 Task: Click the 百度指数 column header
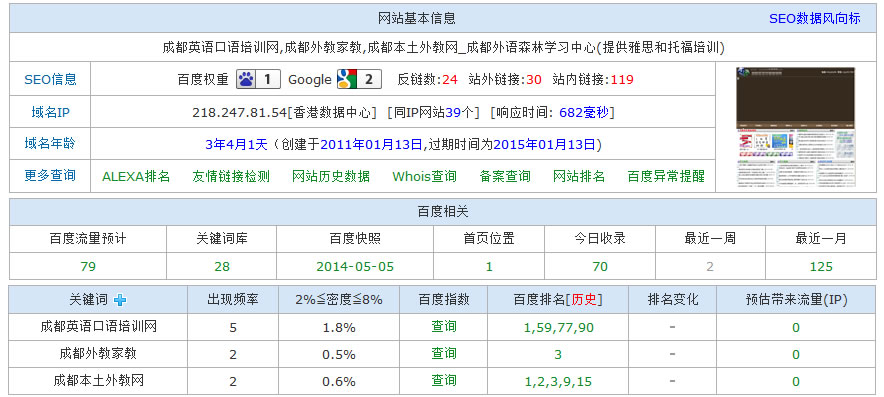(x=444, y=300)
